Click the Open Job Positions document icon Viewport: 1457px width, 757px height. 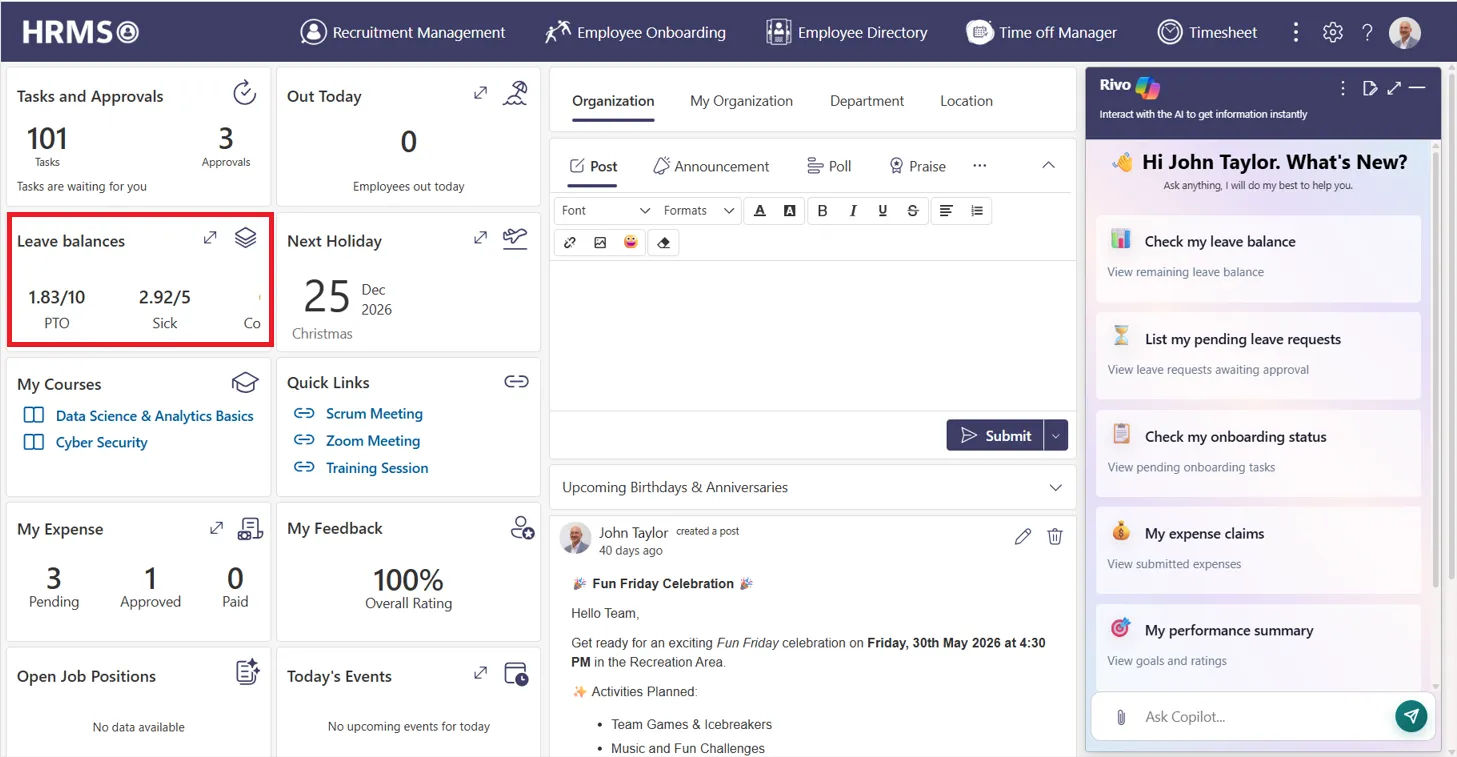click(247, 672)
